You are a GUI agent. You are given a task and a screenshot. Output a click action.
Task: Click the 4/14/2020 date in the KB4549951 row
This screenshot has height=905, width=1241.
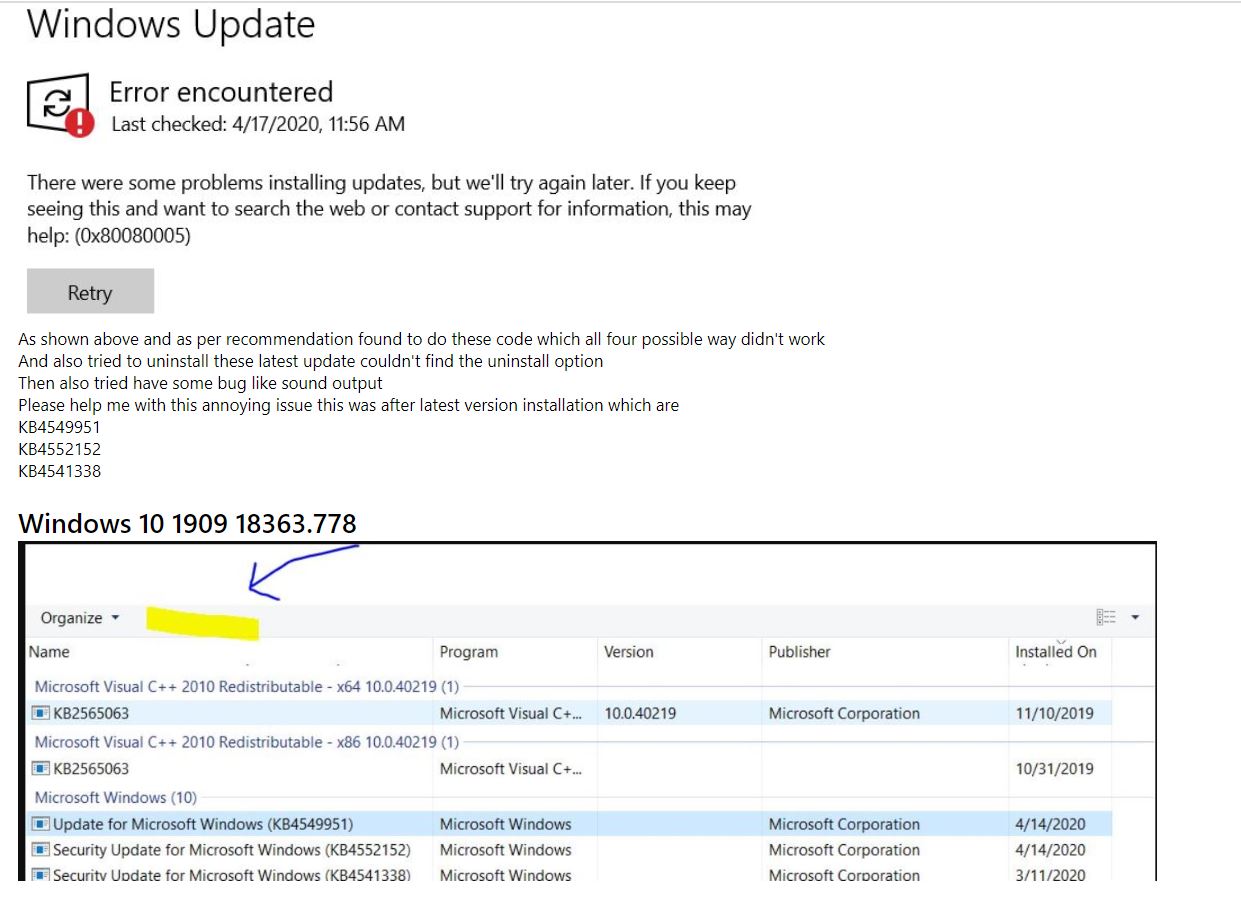1050,825
